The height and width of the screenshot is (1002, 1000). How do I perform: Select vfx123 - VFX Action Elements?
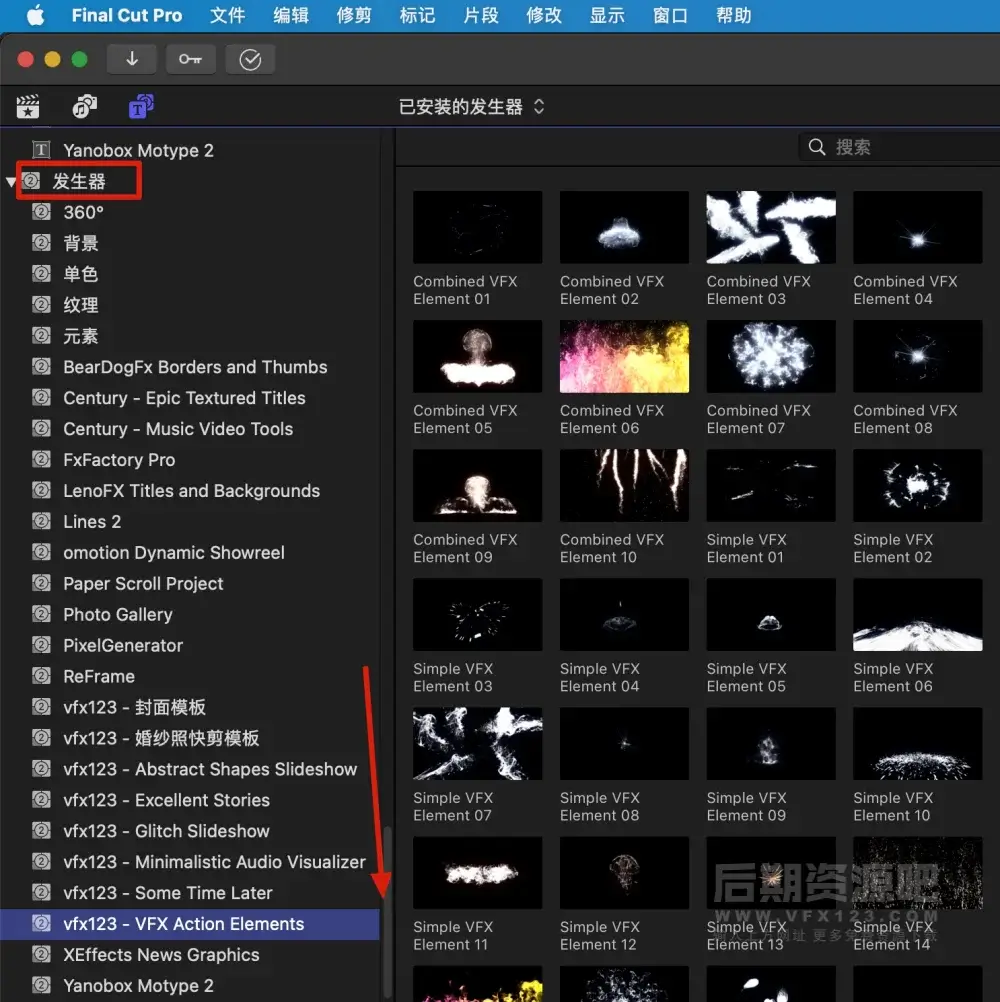(x=190, y=924)
